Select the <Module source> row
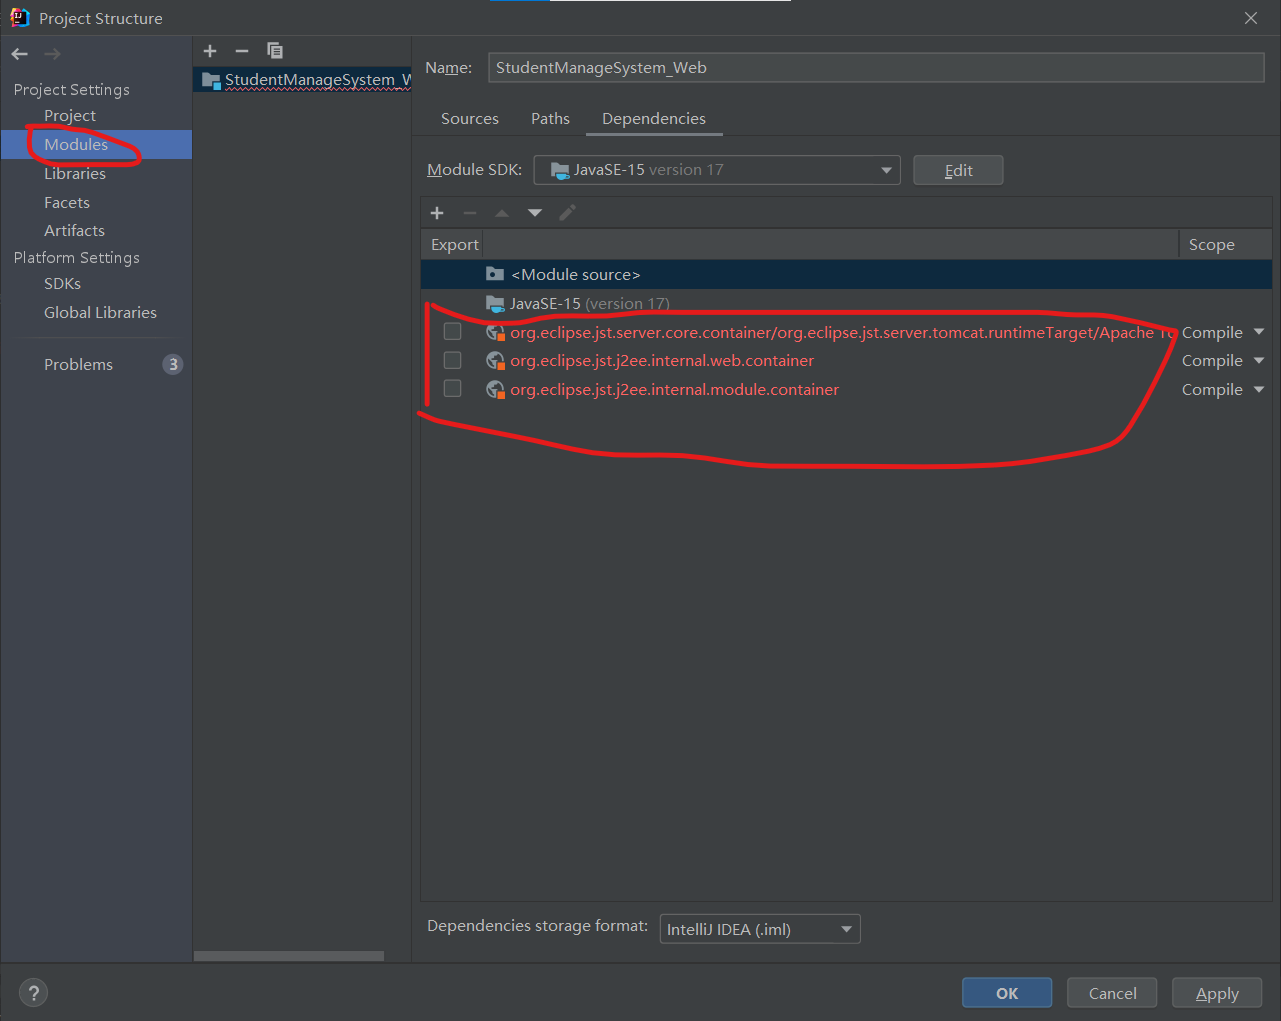 coord(846,274)
